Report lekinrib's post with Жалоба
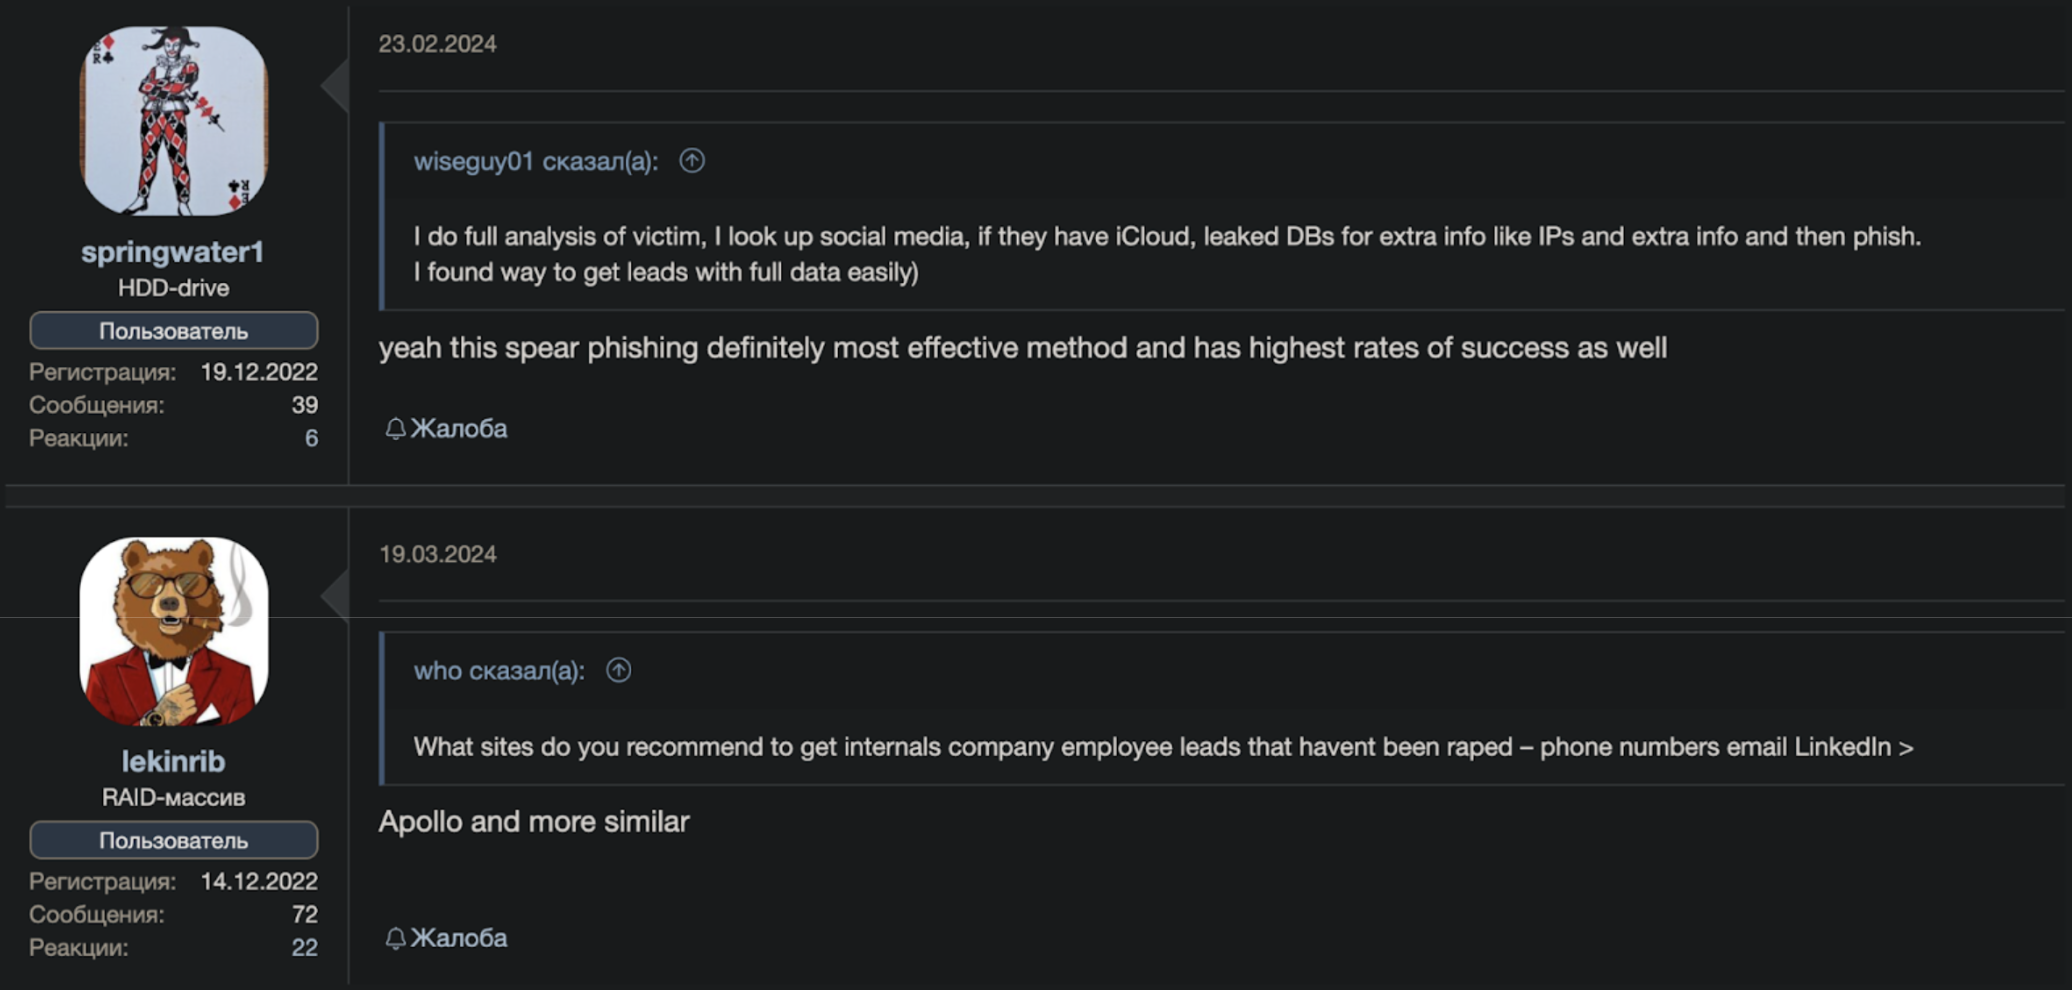This screenshot has width=2072, height=990. pos(447,938)
